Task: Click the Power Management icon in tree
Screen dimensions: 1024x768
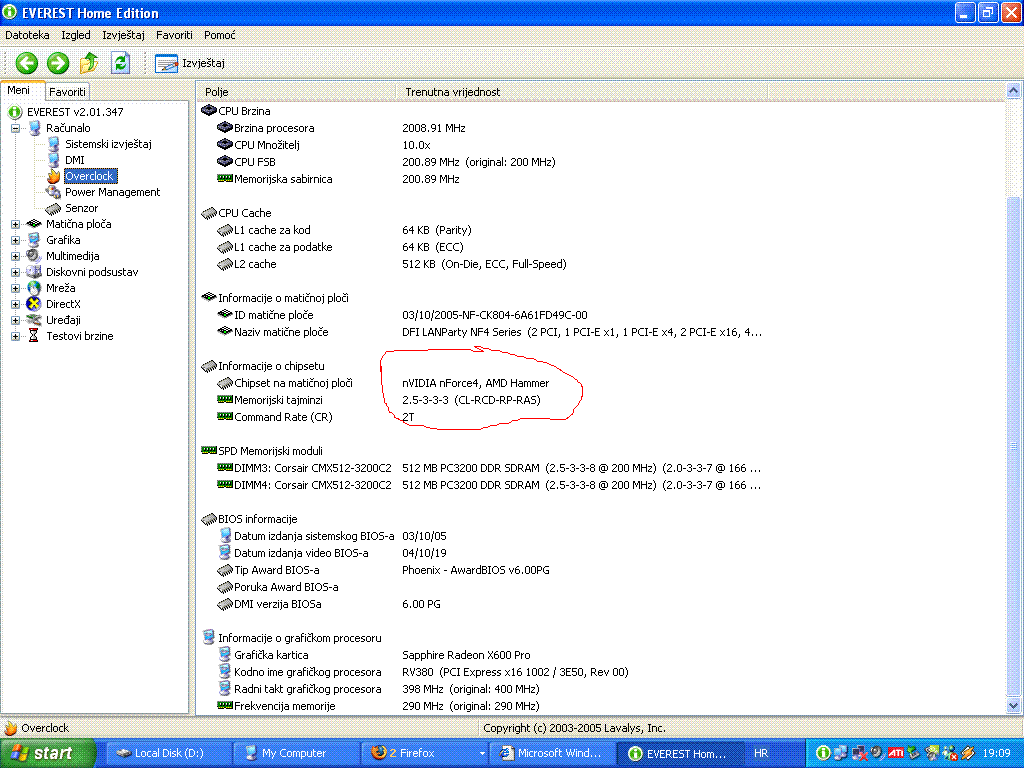Action: tap(54, 192)
